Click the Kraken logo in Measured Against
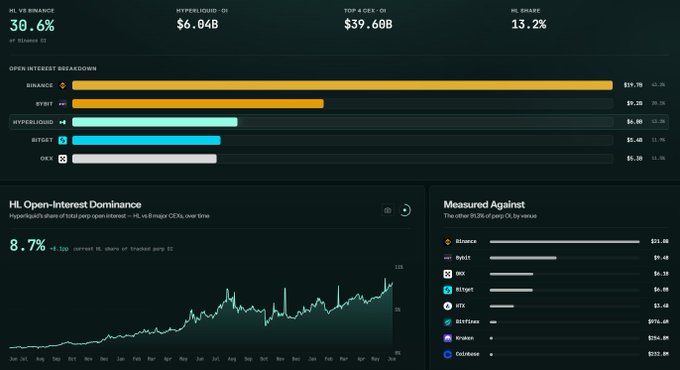The image size is (680, 370). click(x=448, y=338)
